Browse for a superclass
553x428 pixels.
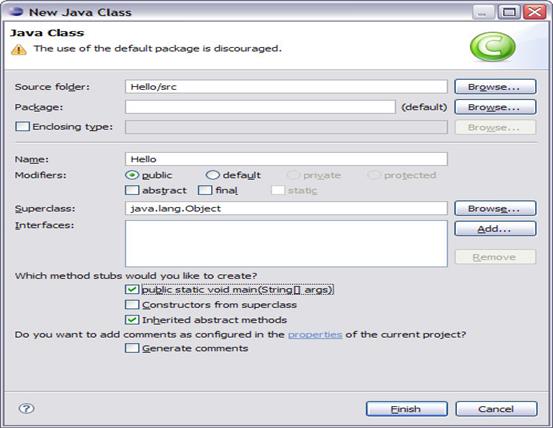[495, 208]
